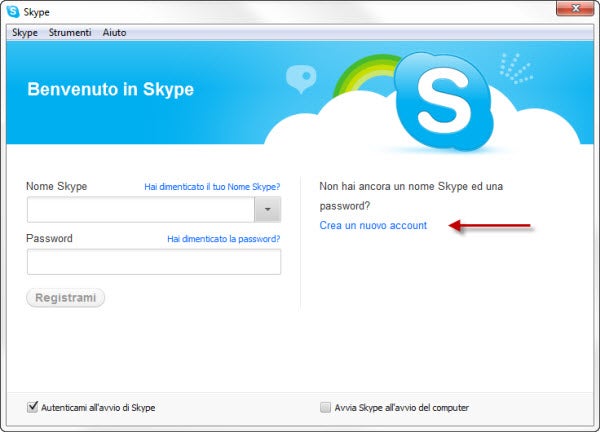Click the 'Benvenuto in Skype' heading
This screenshot has height=432, width=600.
[x=111, y=89]
